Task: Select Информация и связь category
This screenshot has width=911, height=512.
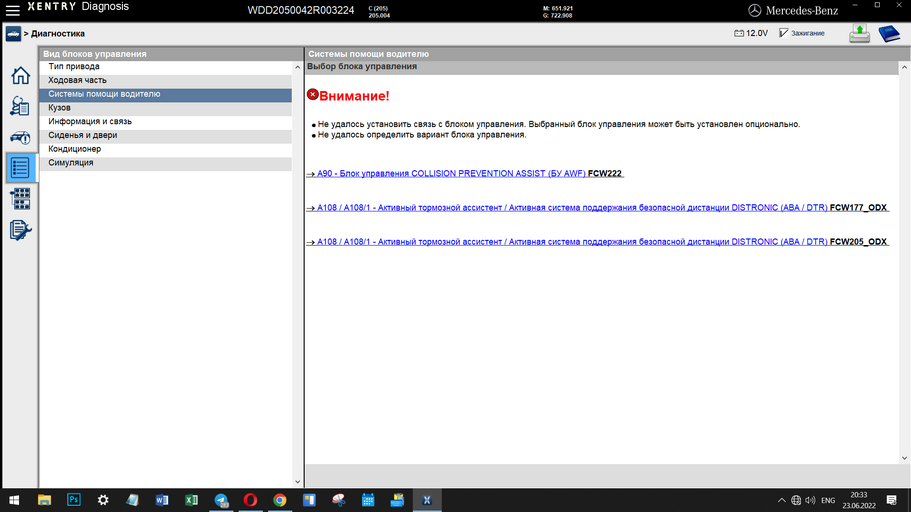Action: [166, 122]
